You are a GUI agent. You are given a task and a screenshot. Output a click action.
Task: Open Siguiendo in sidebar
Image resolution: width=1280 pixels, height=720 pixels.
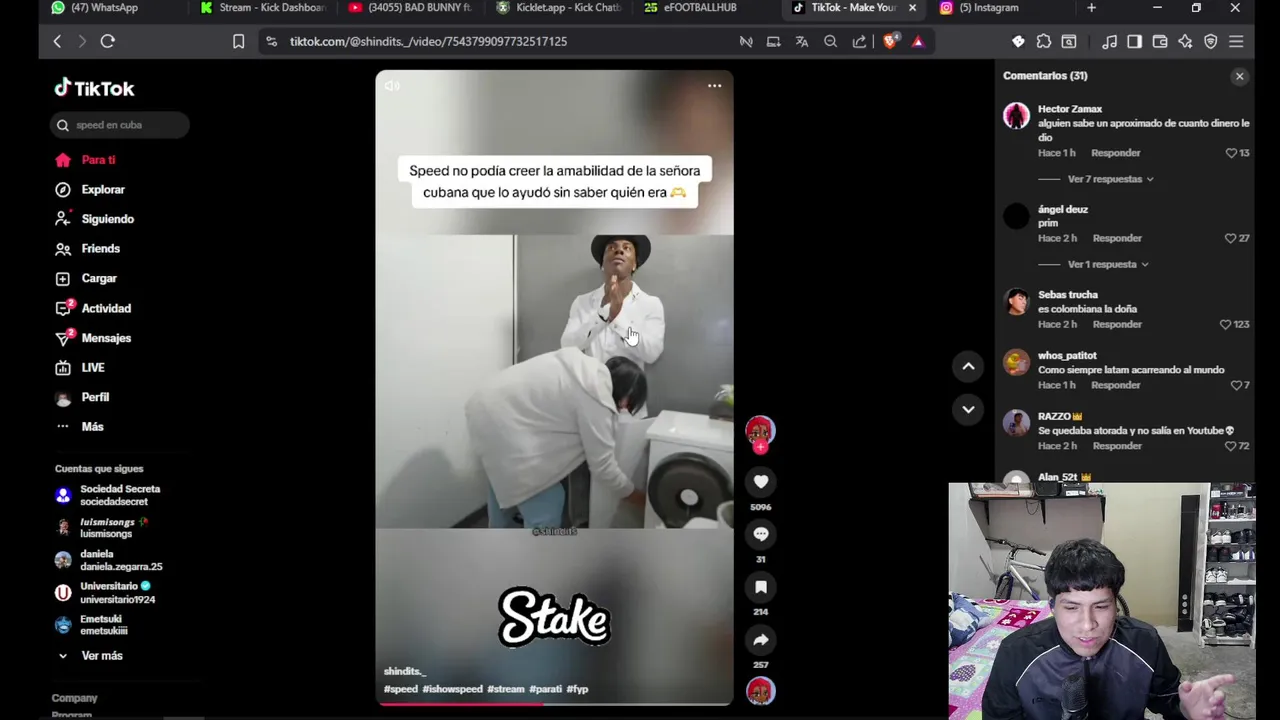click(x=107, y=219)
